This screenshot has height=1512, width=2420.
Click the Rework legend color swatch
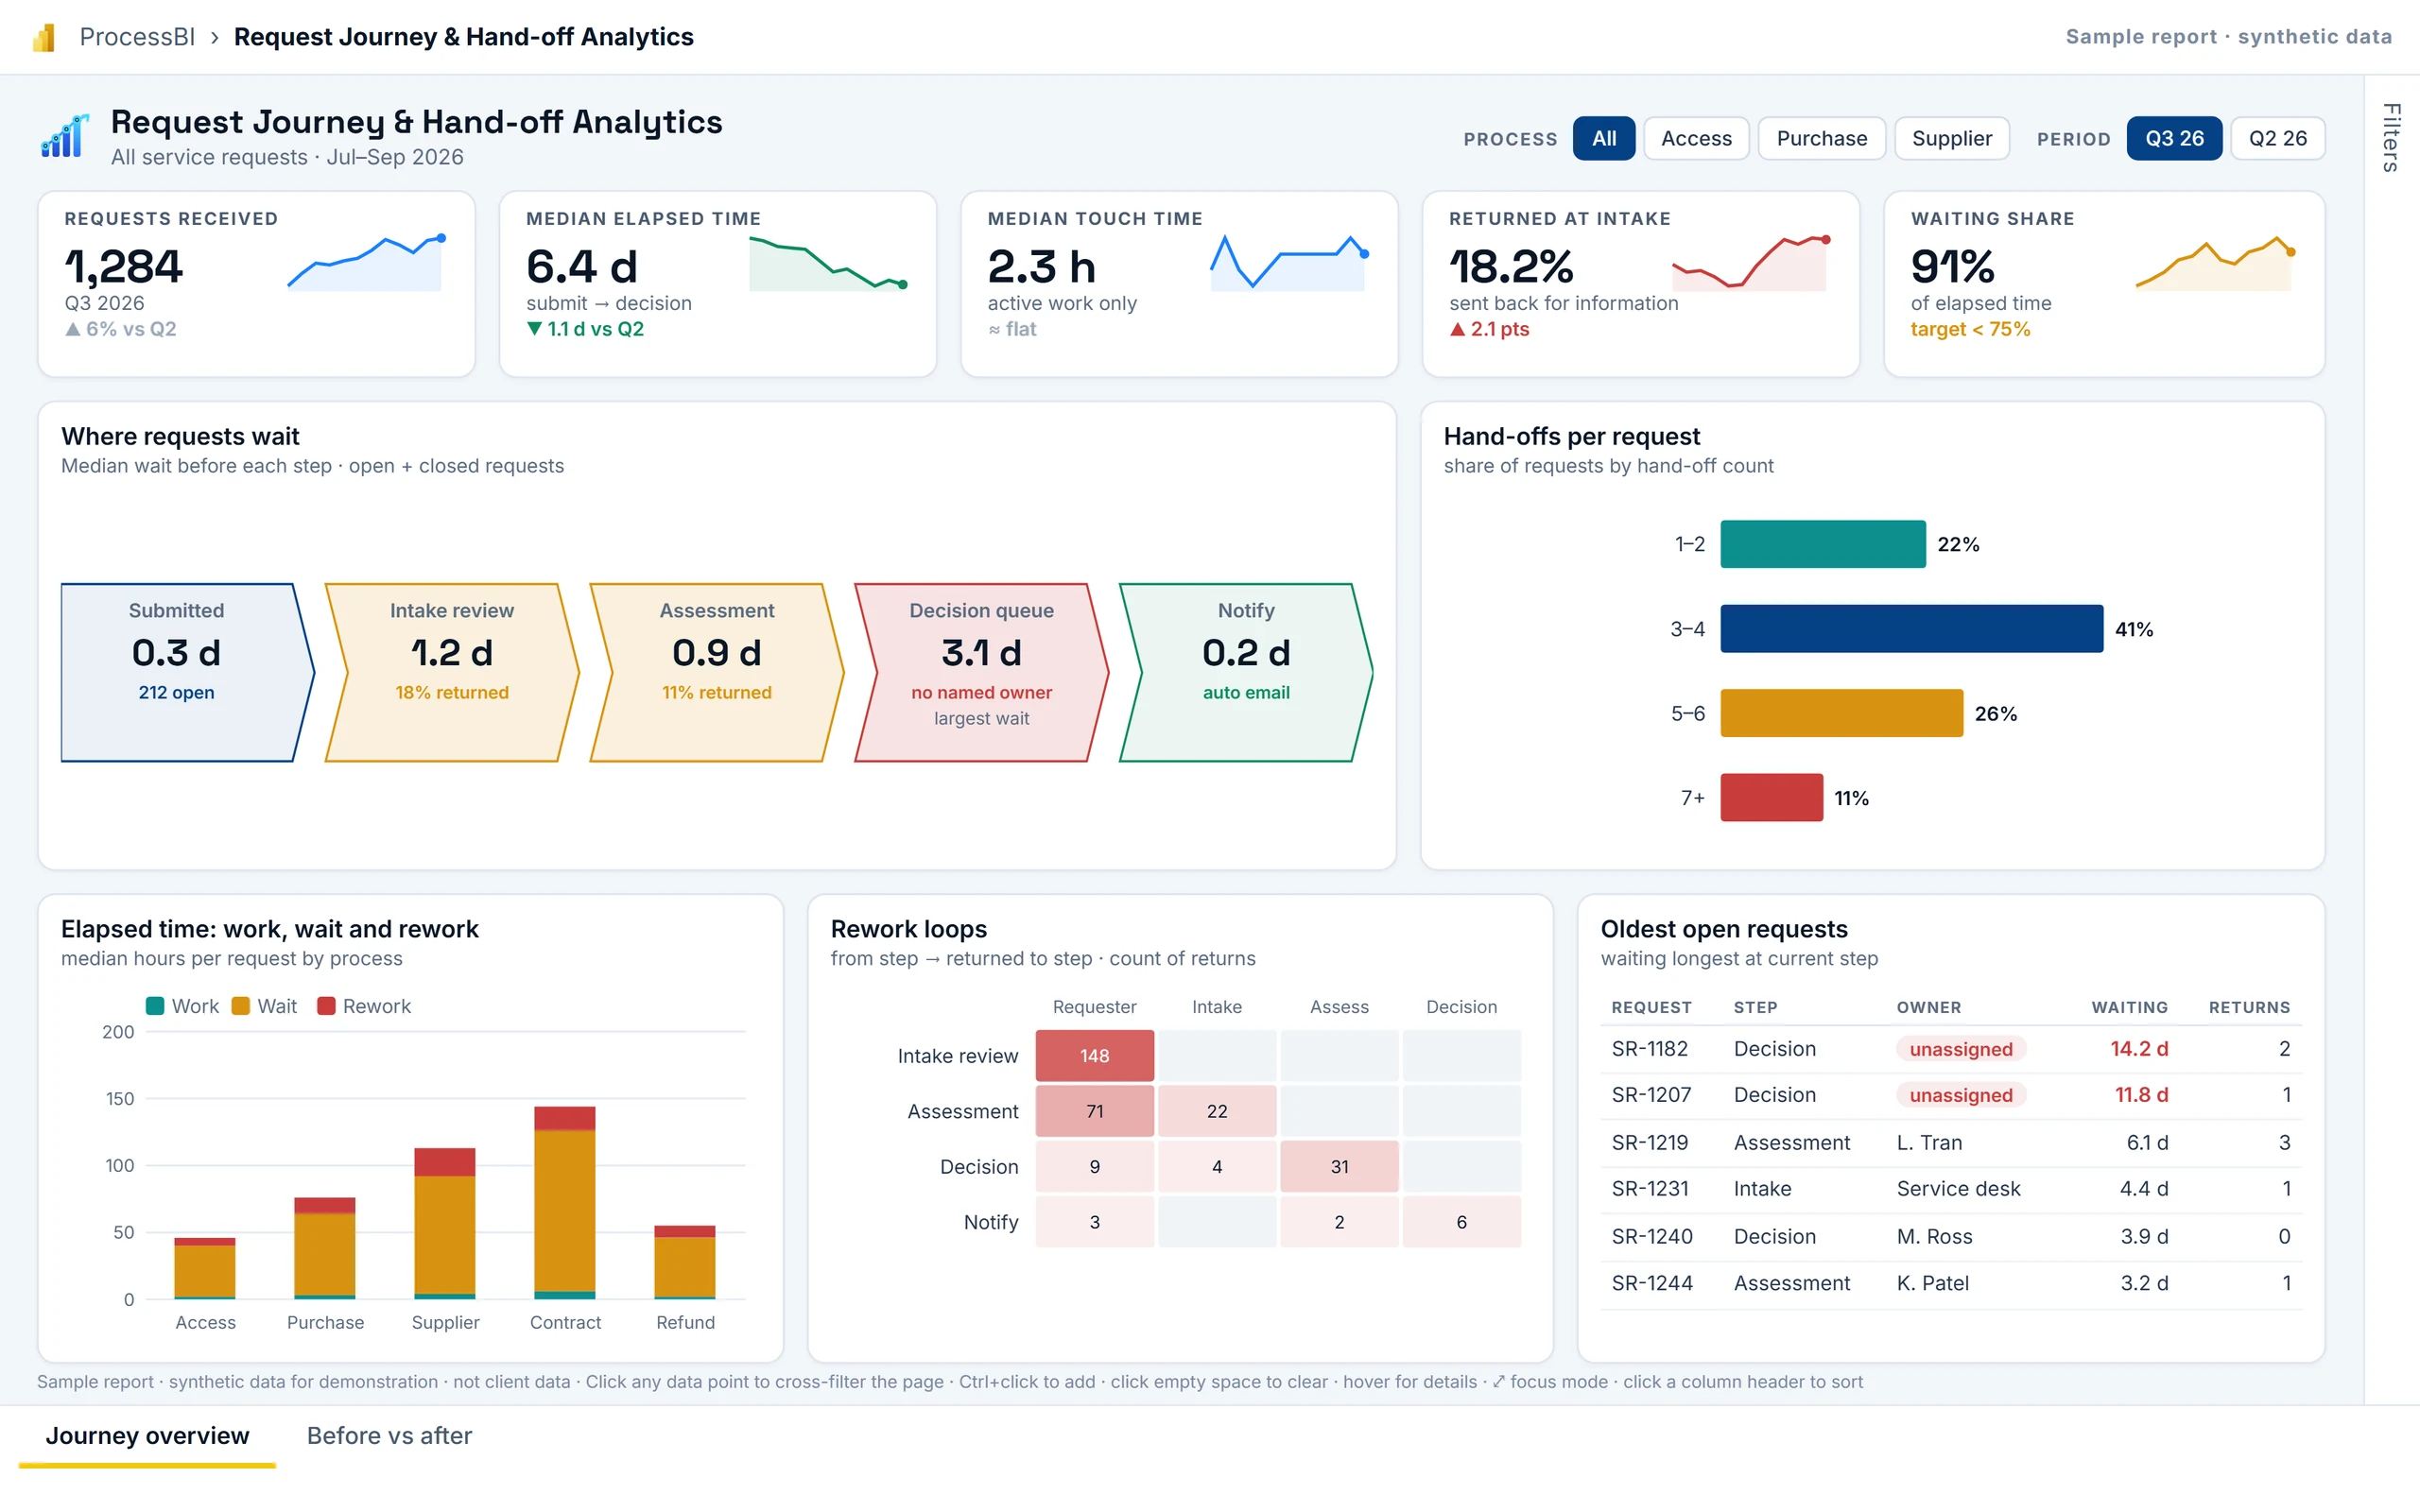click(326, 1006)
